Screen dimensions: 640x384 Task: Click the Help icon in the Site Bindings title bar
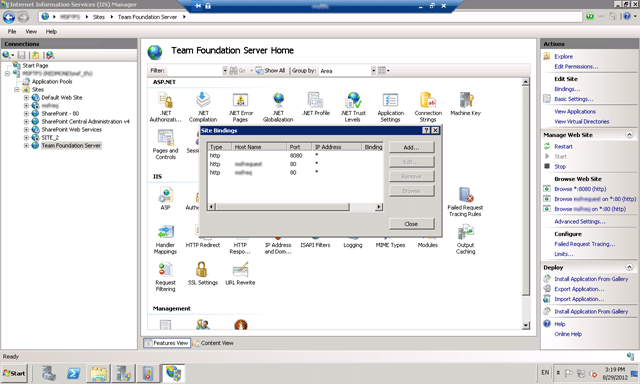[x=426, y=130]
